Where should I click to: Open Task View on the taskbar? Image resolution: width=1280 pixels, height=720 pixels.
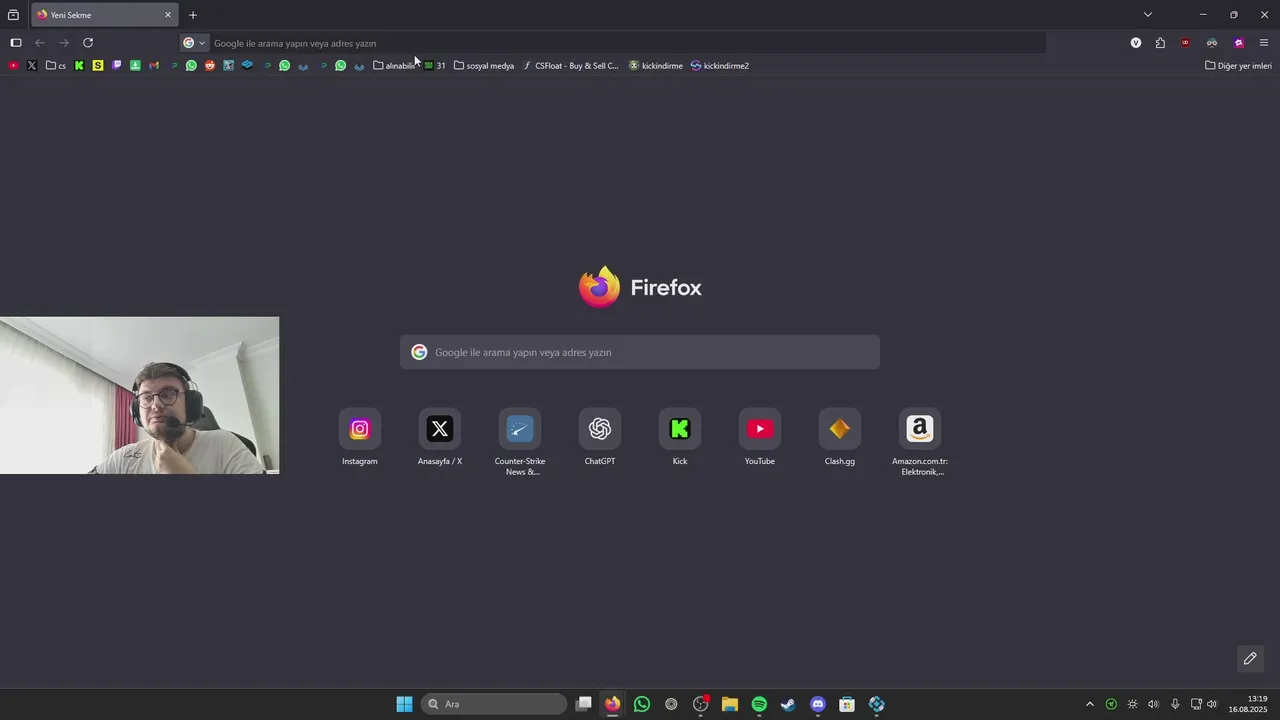point(584,704)
